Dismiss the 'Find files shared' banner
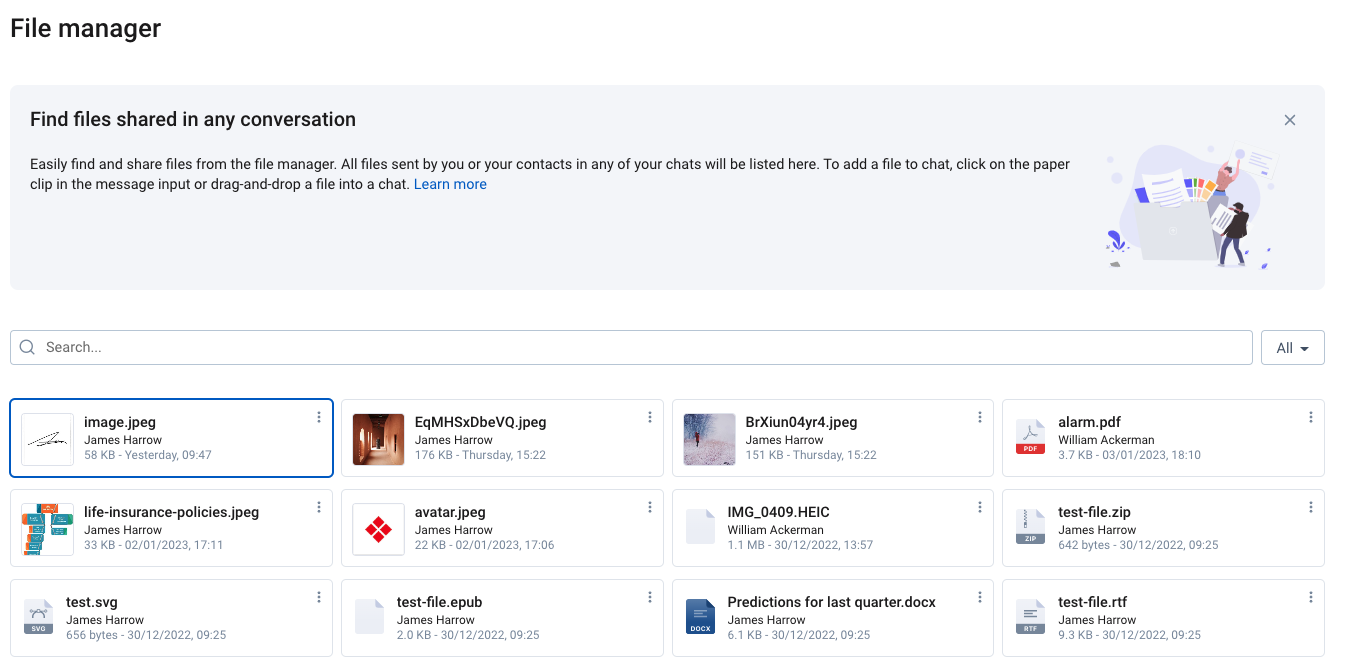 (1290, 120)
